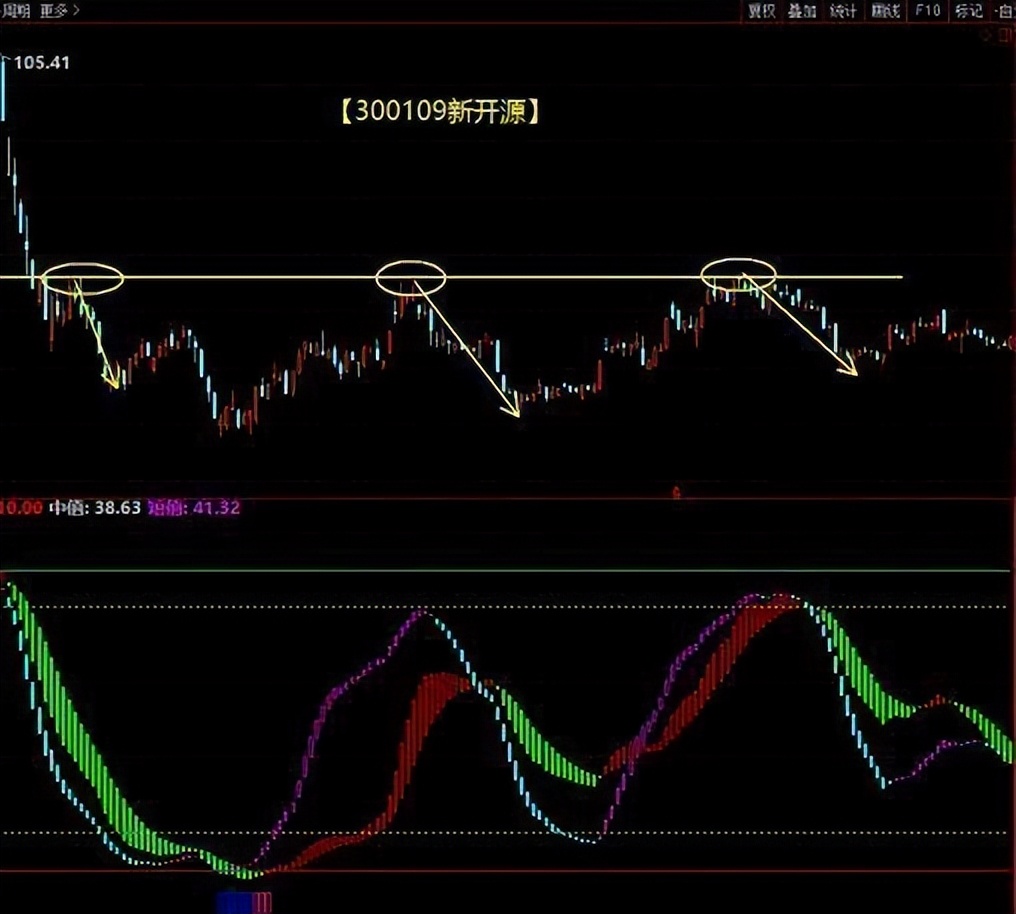
Task: Click the small red diamond icon at top right
Action: tap(987, 35)
